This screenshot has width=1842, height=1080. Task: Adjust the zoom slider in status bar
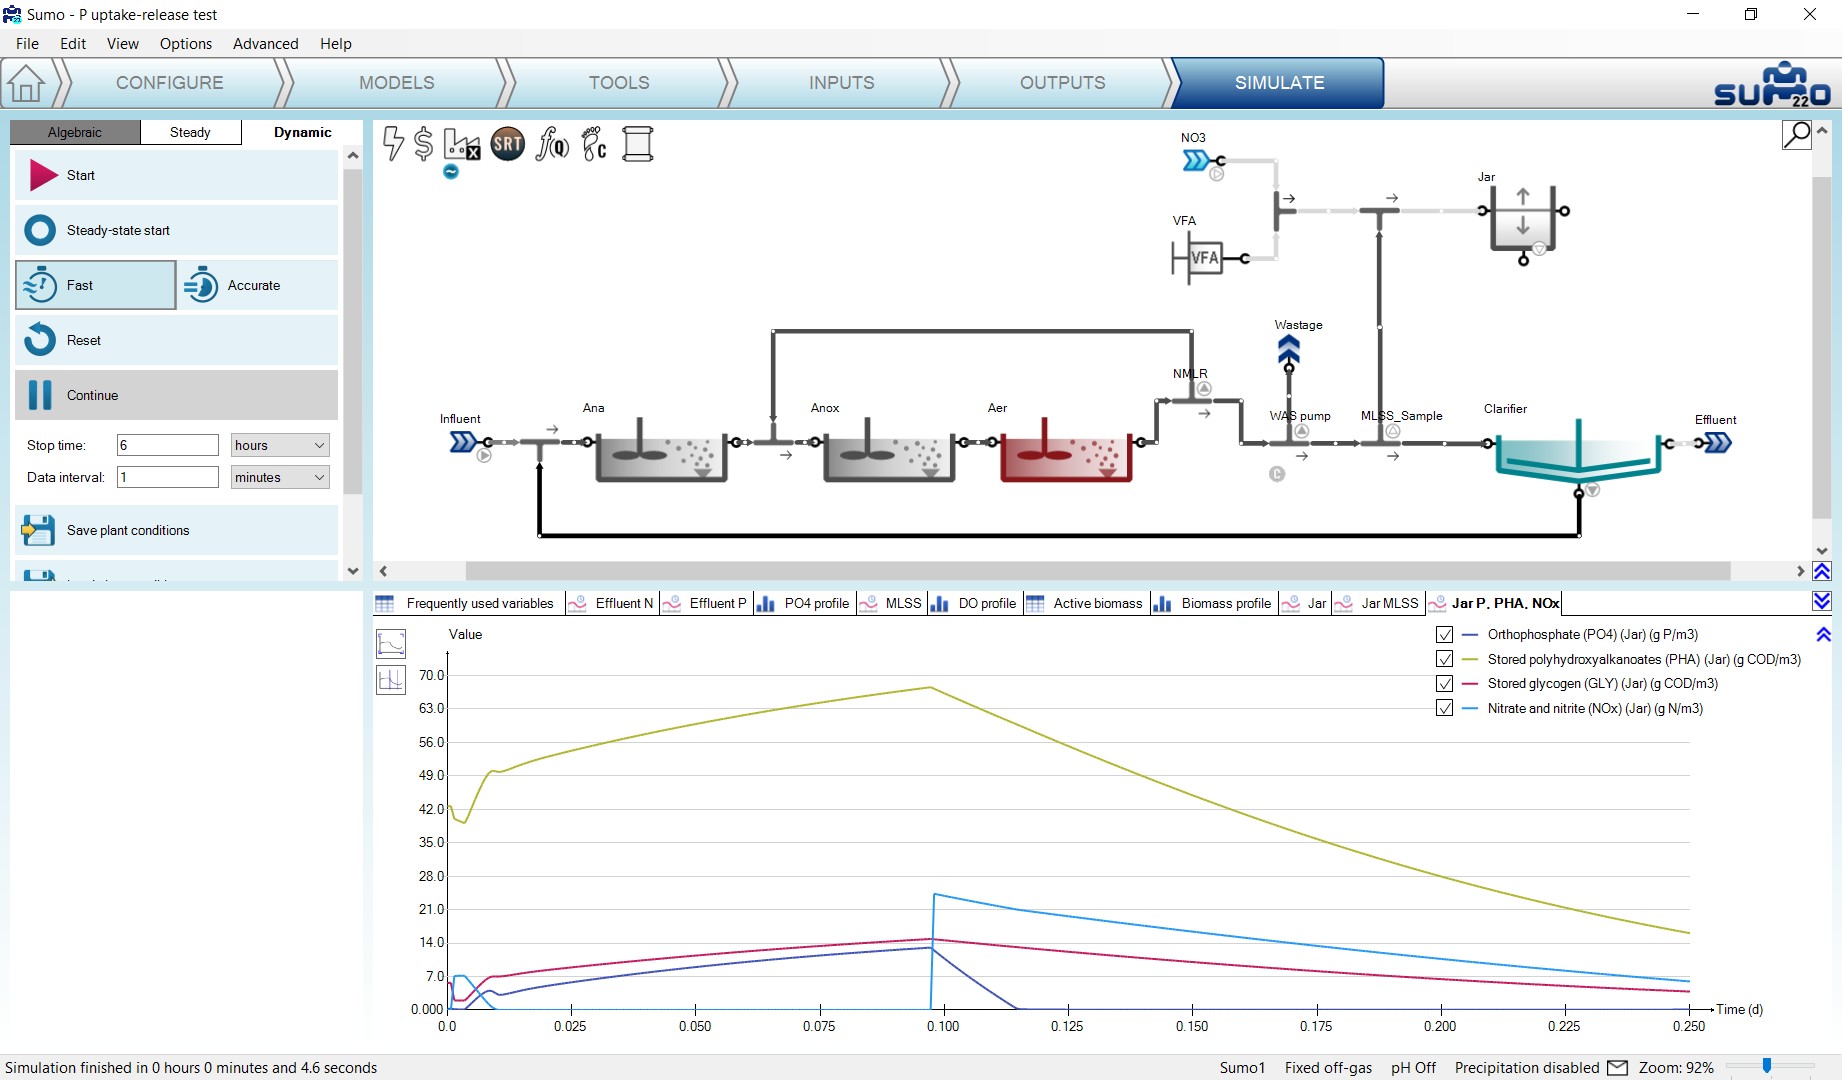1767,1066
